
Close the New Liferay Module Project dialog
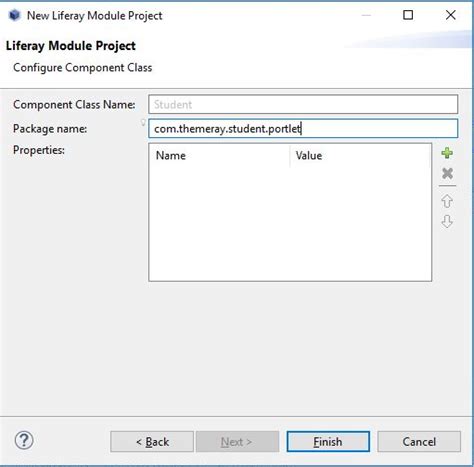(x=451, y=15)
